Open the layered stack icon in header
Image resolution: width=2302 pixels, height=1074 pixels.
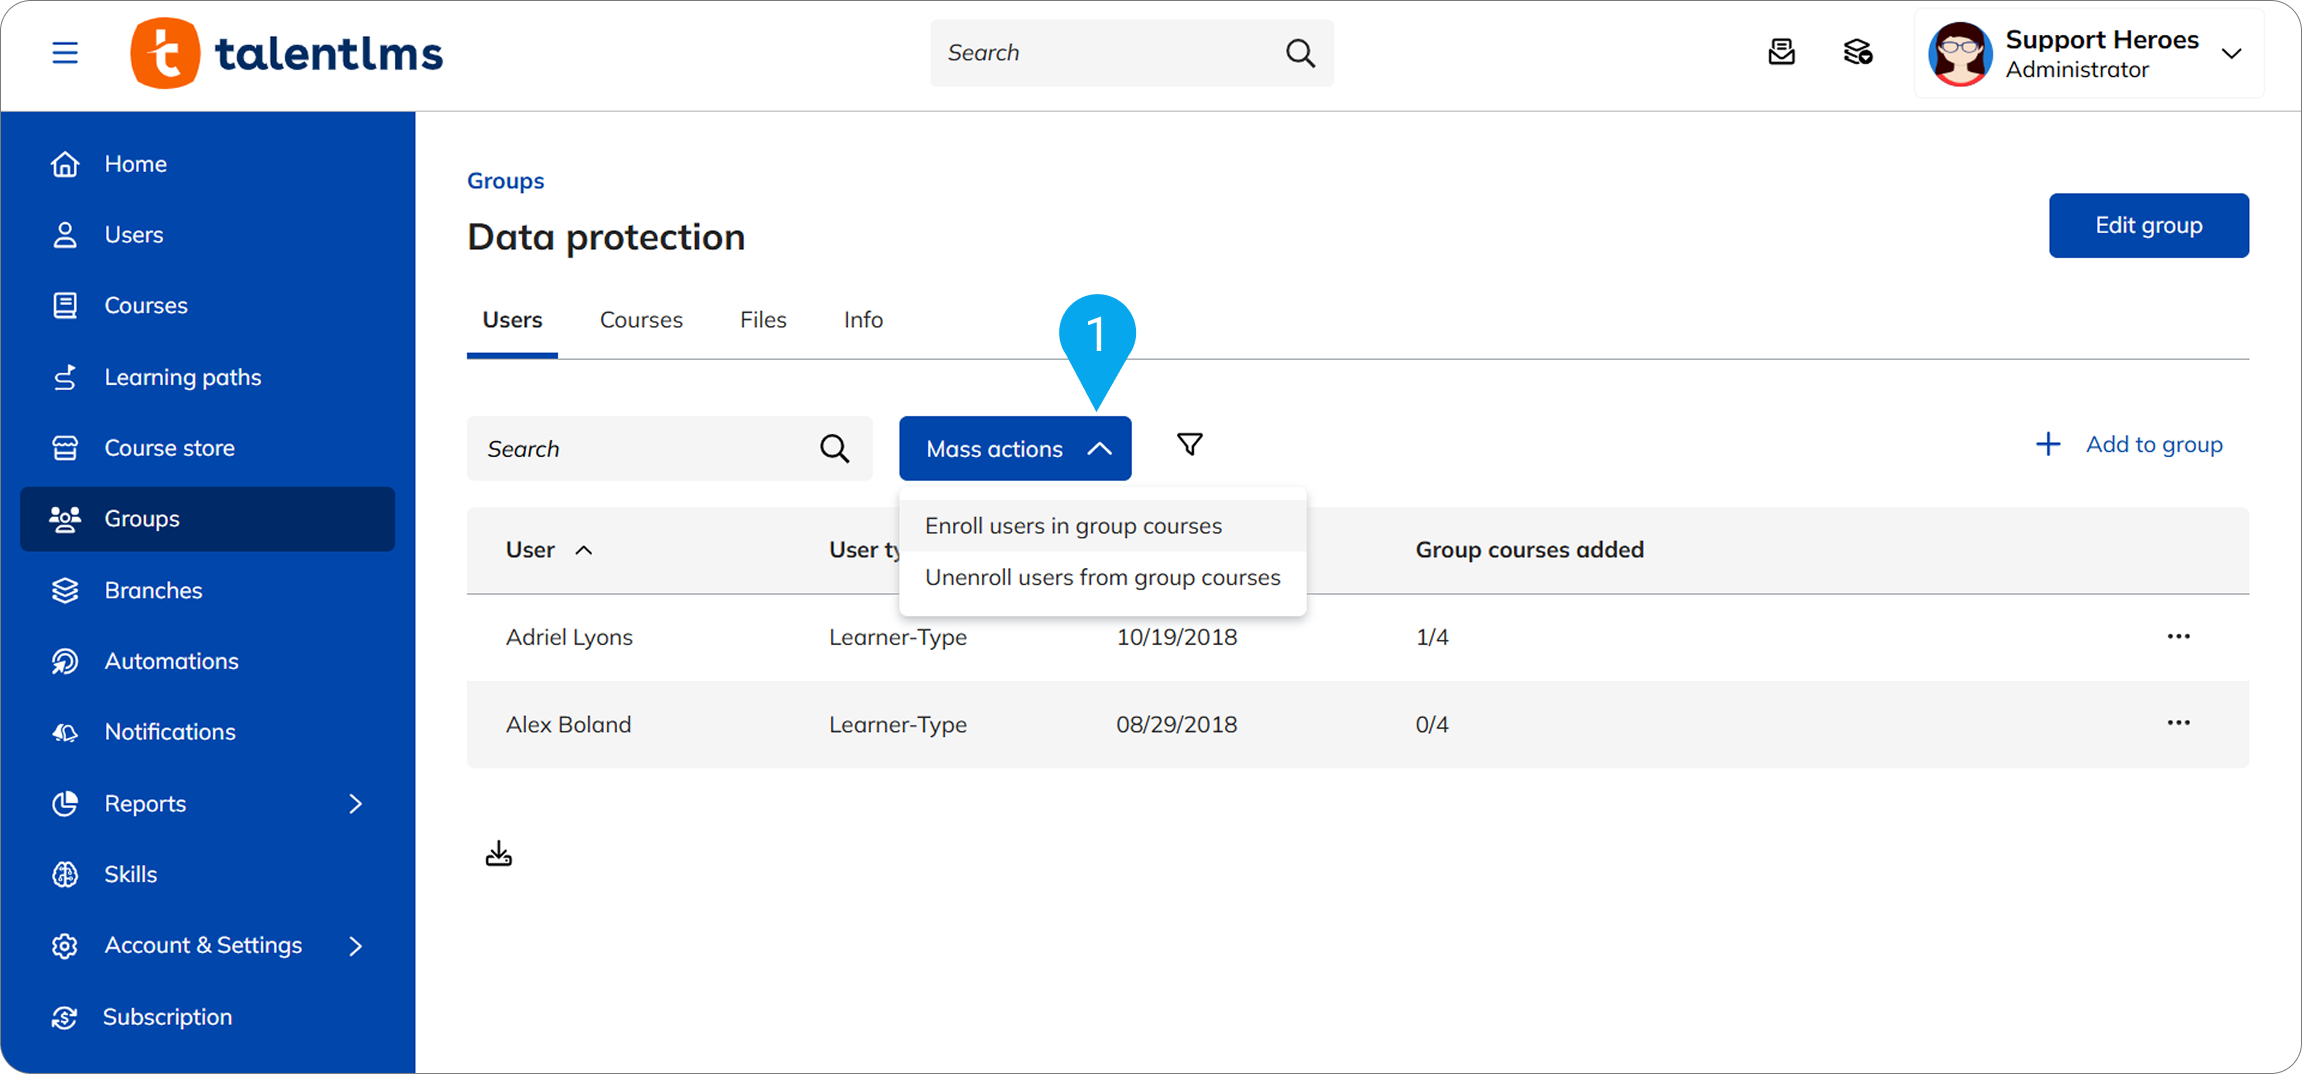click(1857, 53)
